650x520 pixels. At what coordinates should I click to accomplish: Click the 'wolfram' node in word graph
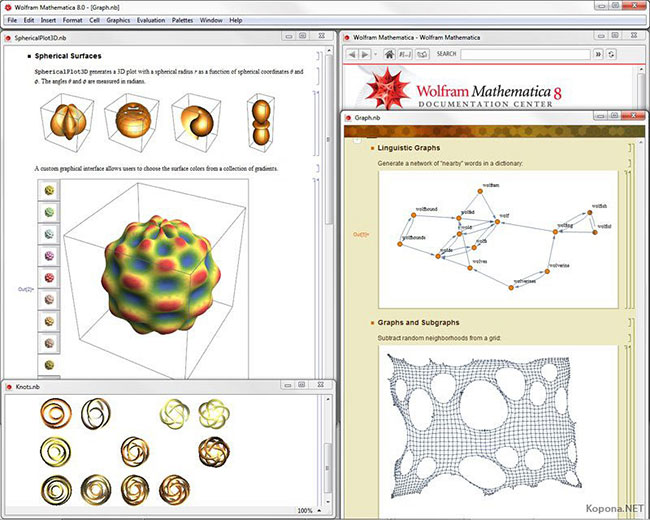480,191
